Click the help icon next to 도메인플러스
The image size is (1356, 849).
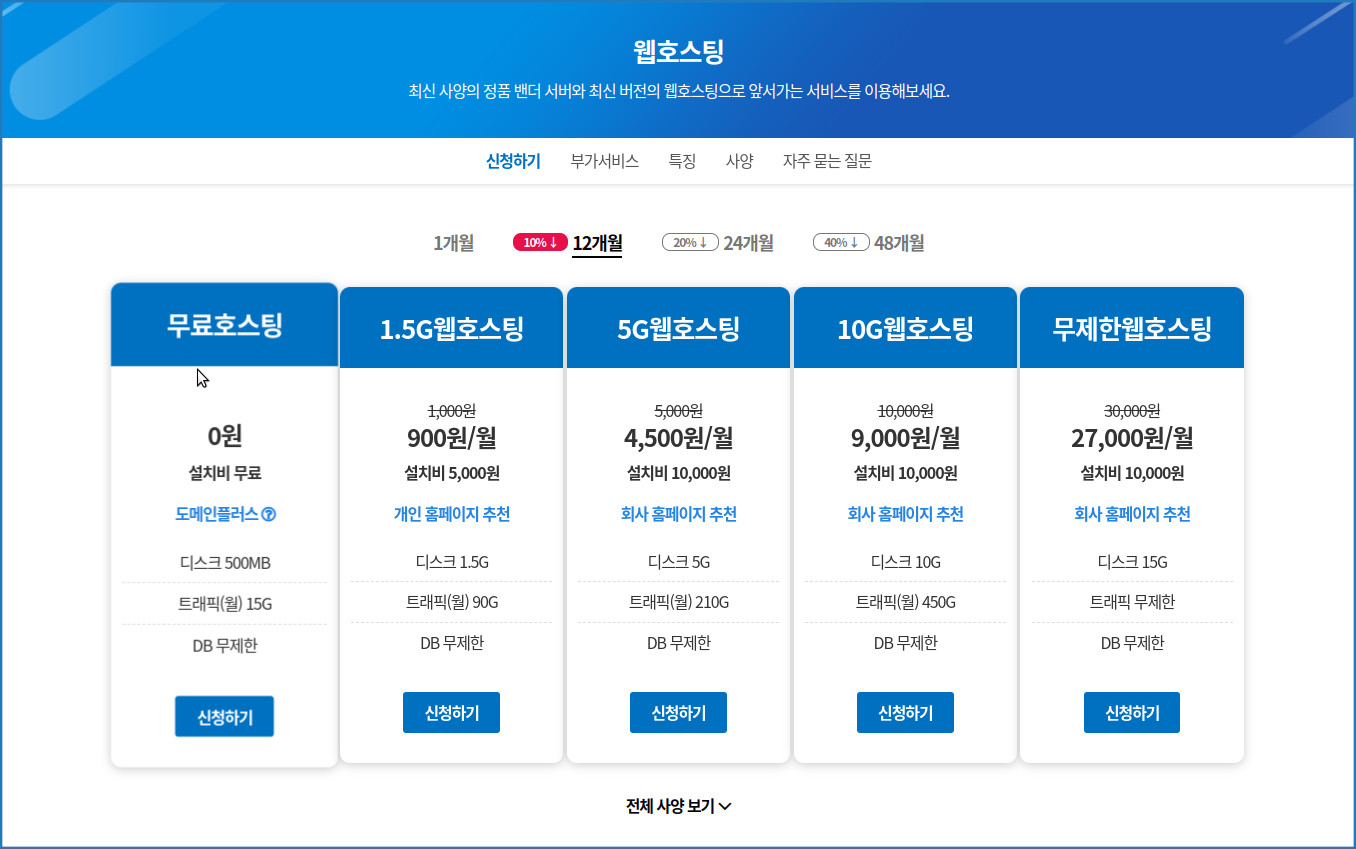269,515
